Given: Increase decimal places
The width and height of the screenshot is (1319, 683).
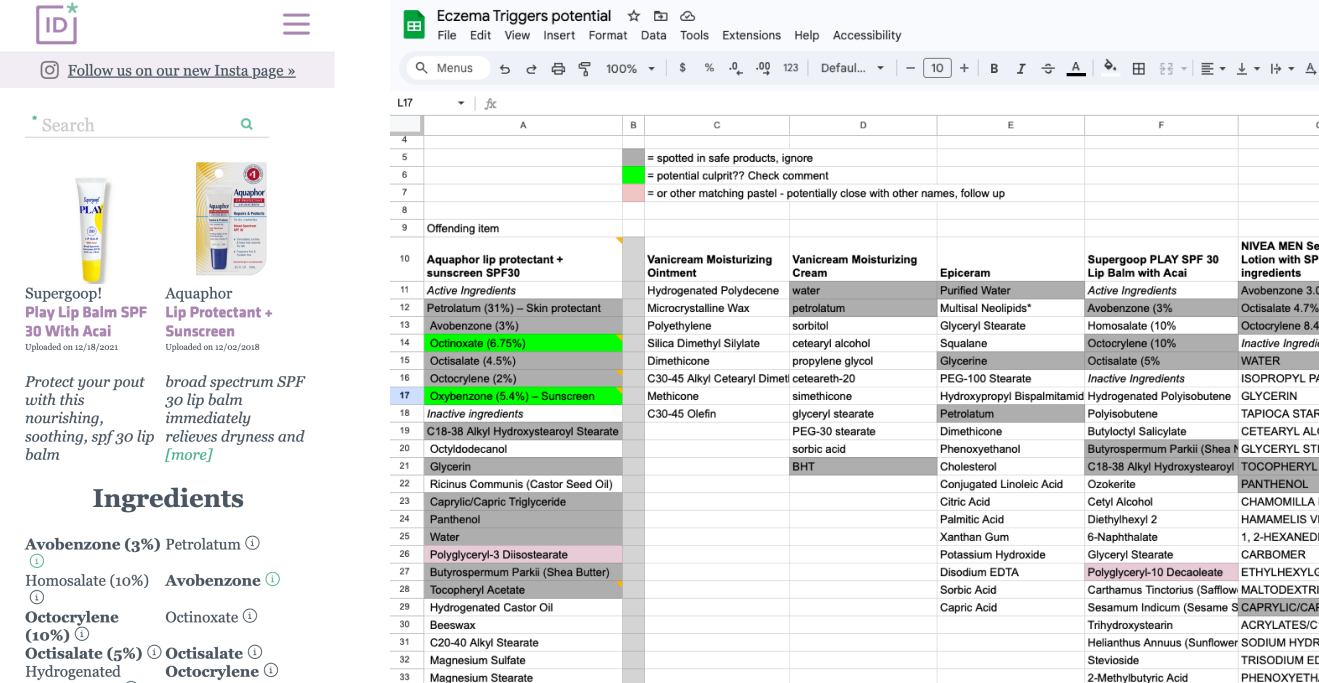Looking at the screenshot, I should [x=763, y=68].
